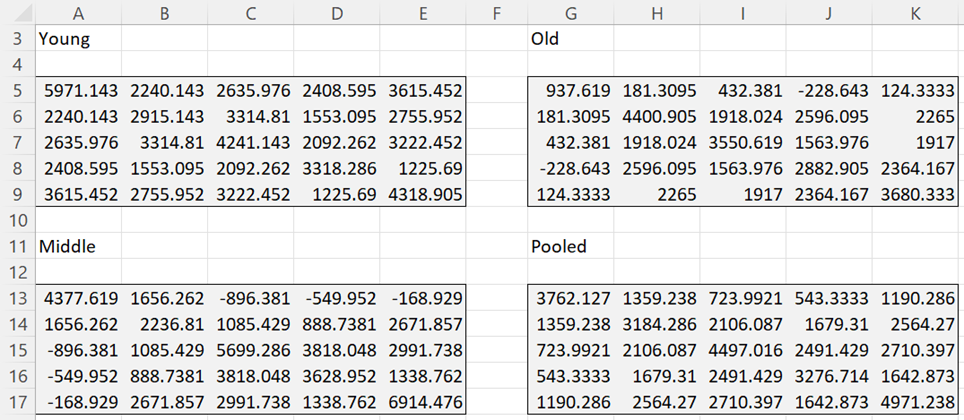
Task: Click the column H header
Action: (x=656, y=11)
